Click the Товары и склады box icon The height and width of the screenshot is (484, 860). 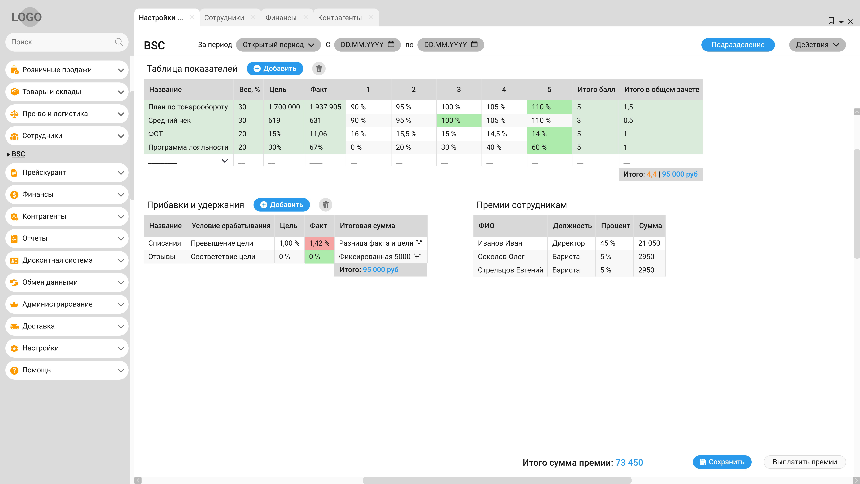[x=14, y=92]
